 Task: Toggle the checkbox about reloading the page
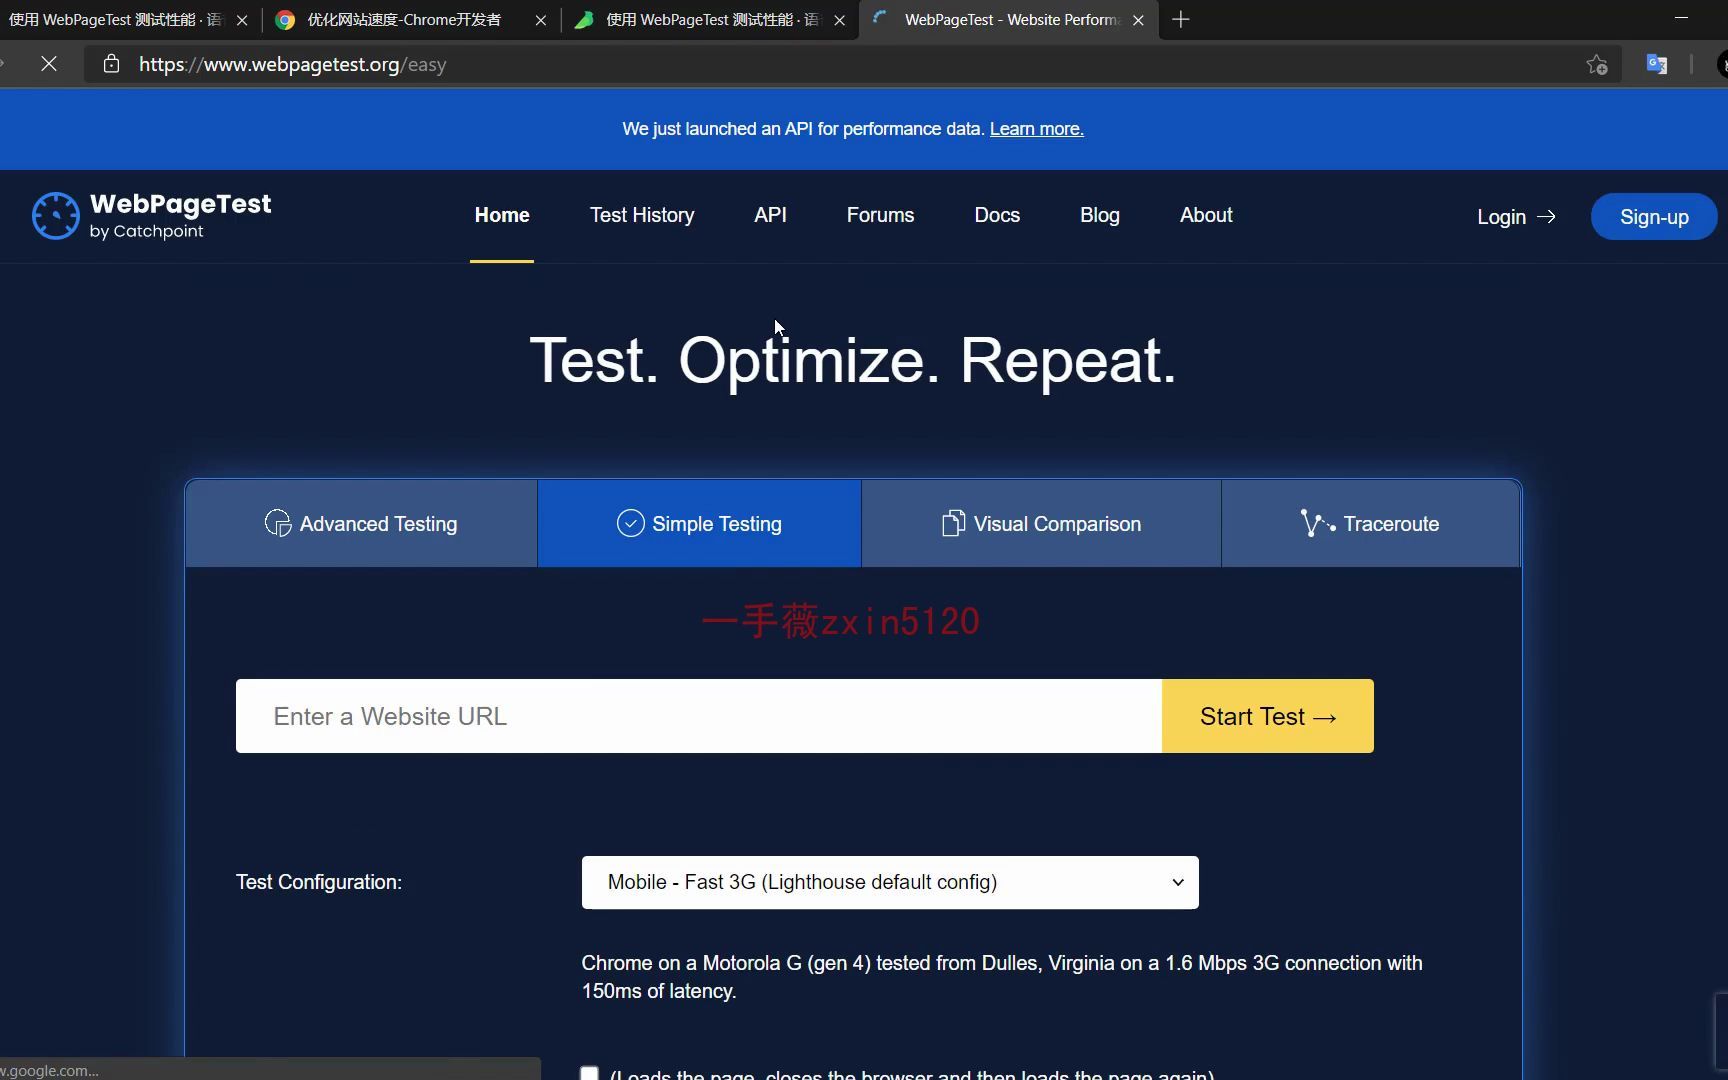coord(589,1074)
